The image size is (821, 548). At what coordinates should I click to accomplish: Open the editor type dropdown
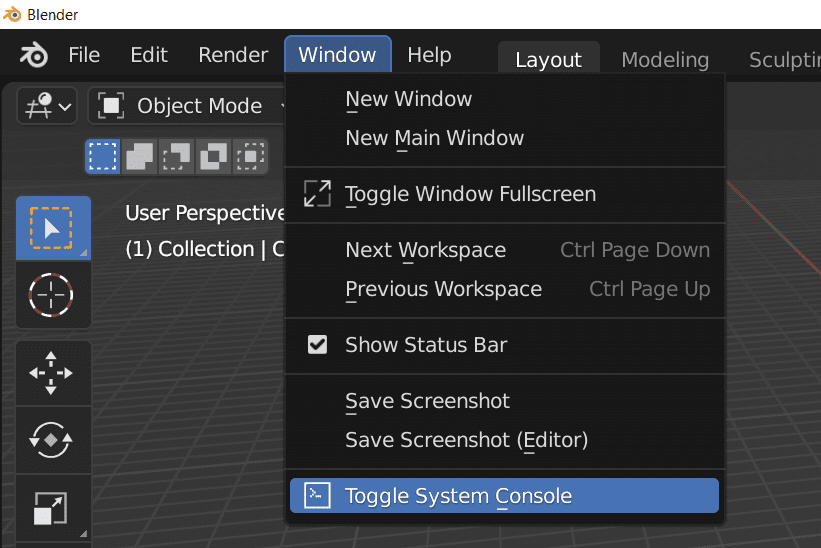[x=47, y=106]
